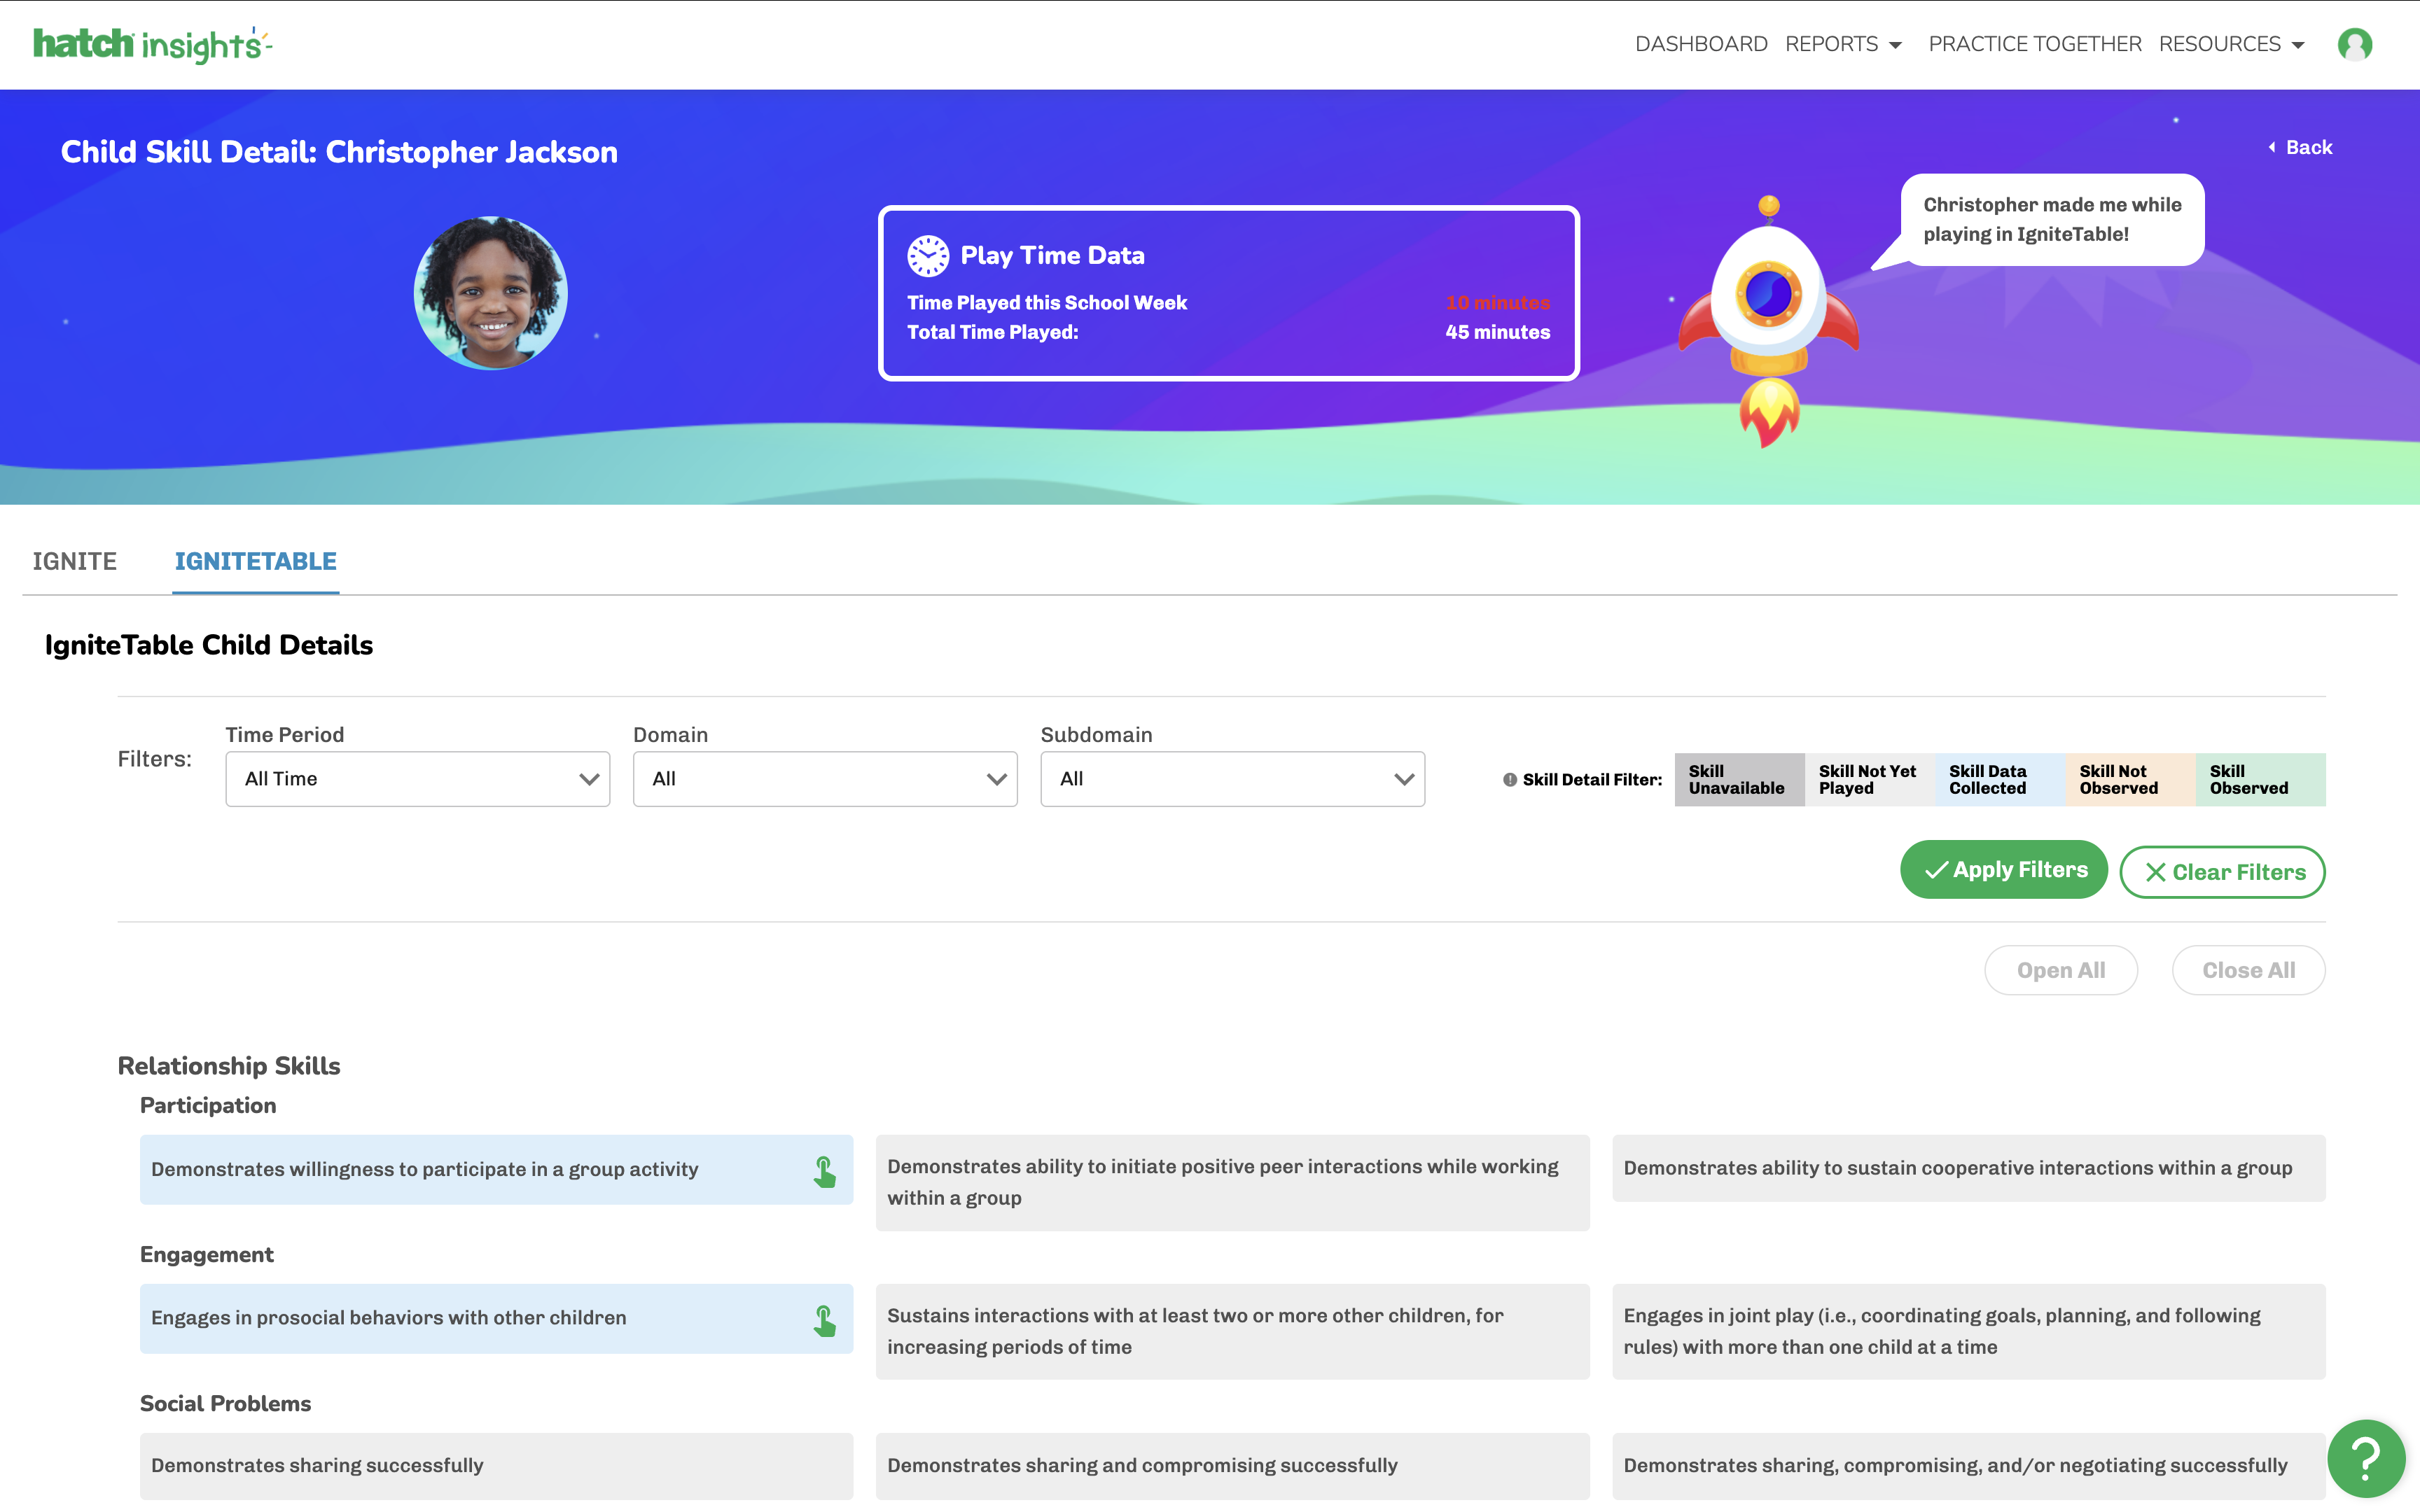
Task: Open skill about sustaining cooperative interactions
Action: click(x=1968, y=1168)
